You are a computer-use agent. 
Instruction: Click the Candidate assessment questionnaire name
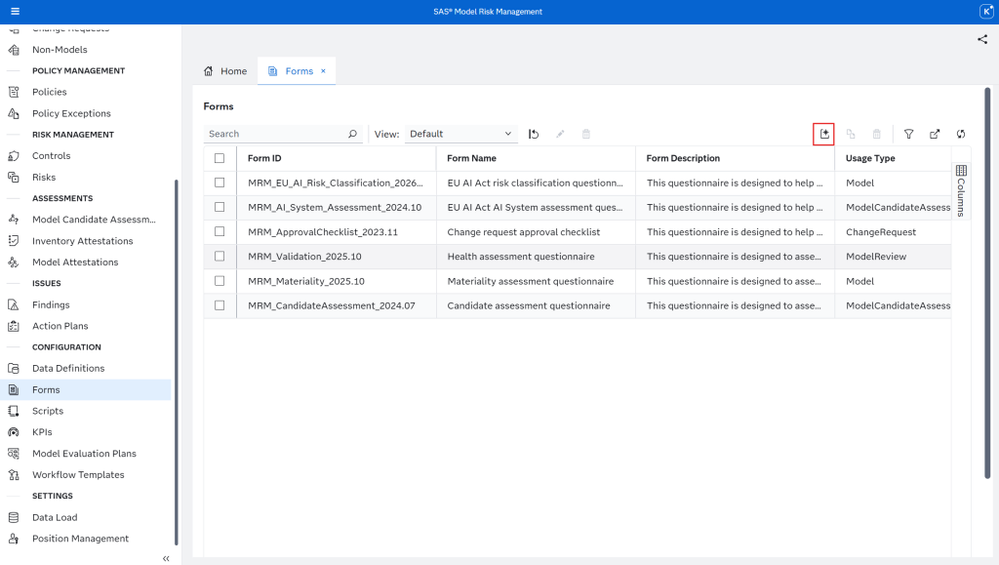(x=528, y=306)
